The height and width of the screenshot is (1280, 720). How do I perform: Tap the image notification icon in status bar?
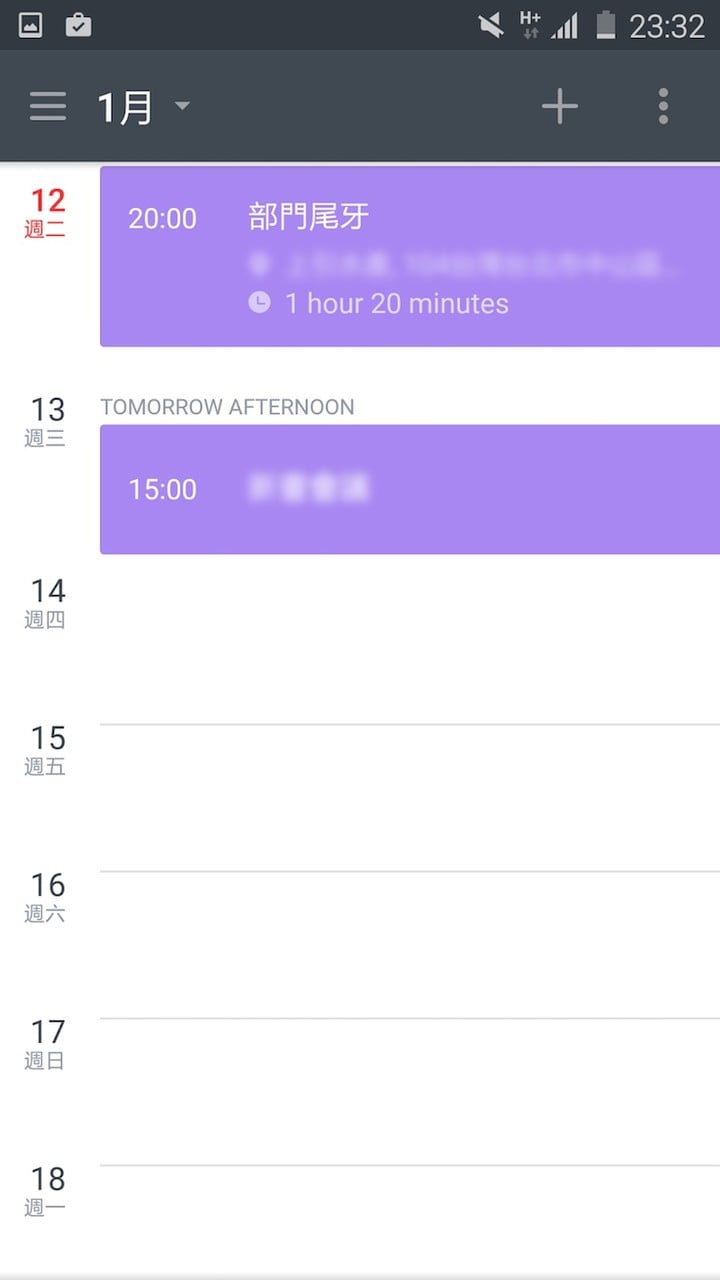(31, 25)
